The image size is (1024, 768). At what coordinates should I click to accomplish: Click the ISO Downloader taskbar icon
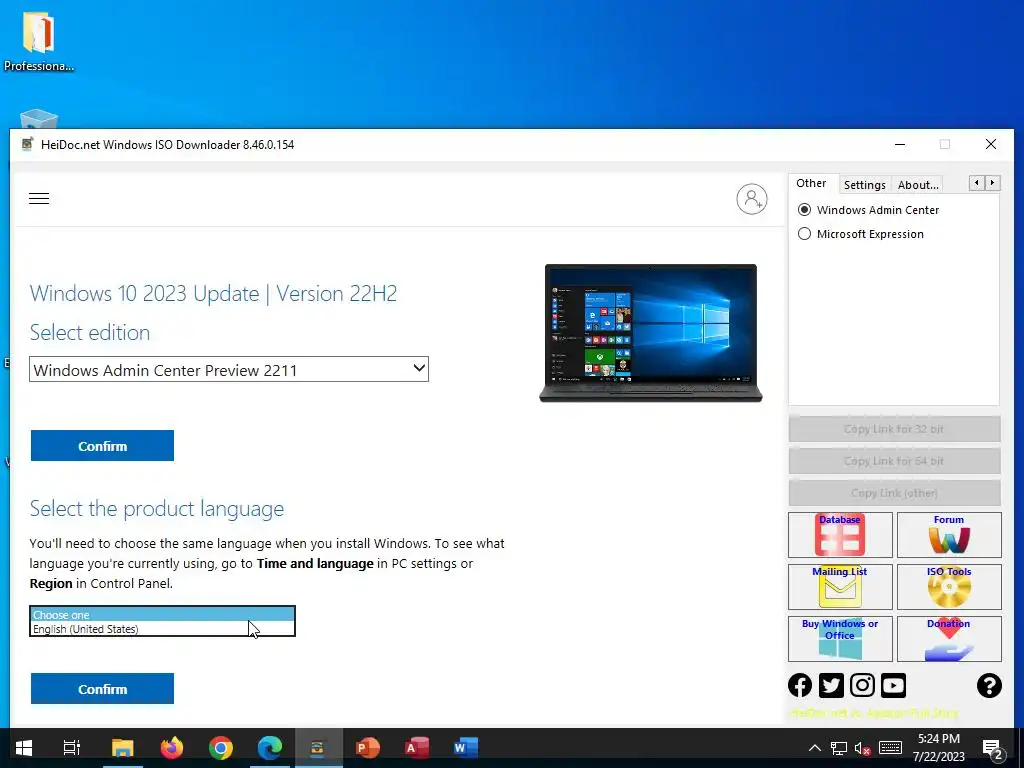point(319,748)
